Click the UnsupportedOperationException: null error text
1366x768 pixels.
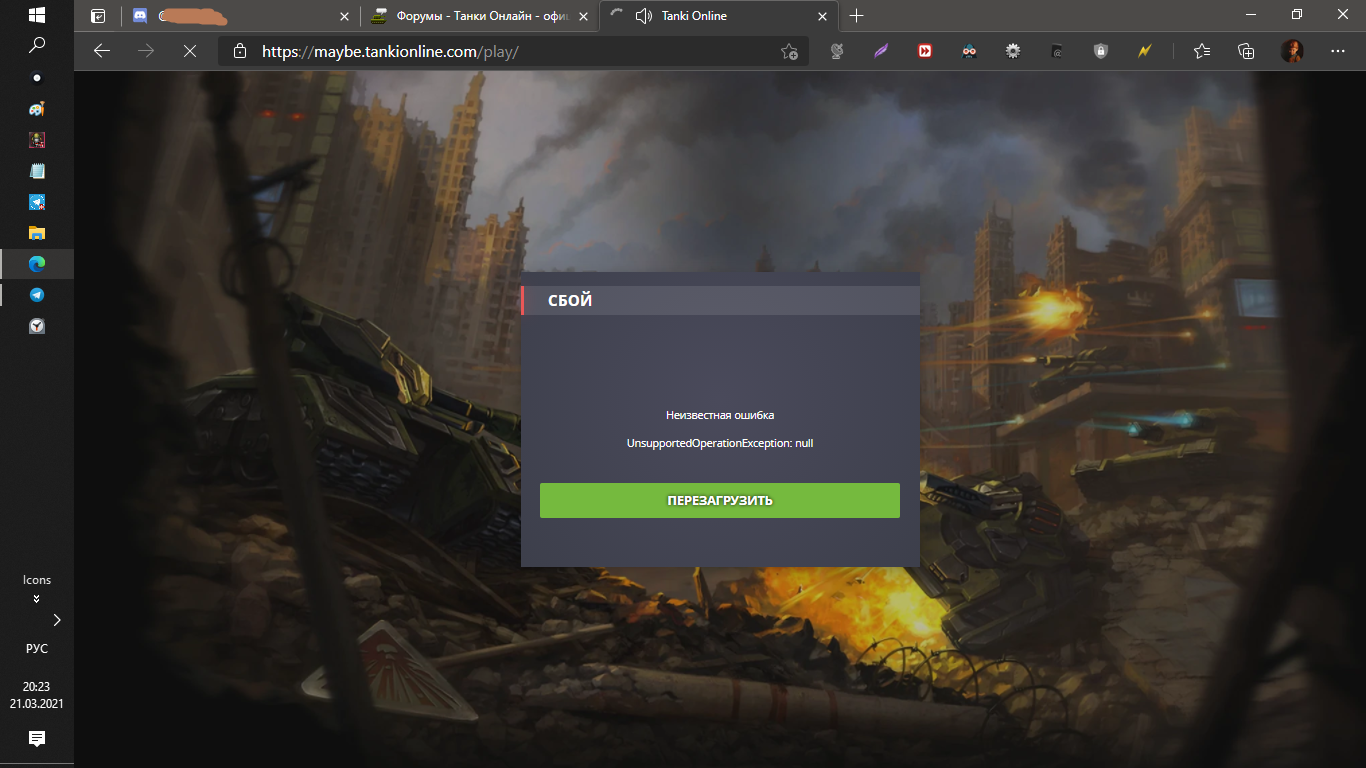pyautogui.click(x=720, y=443)
